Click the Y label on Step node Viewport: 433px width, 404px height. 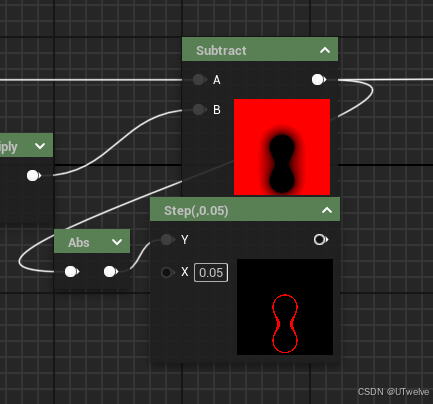point(185,240)
